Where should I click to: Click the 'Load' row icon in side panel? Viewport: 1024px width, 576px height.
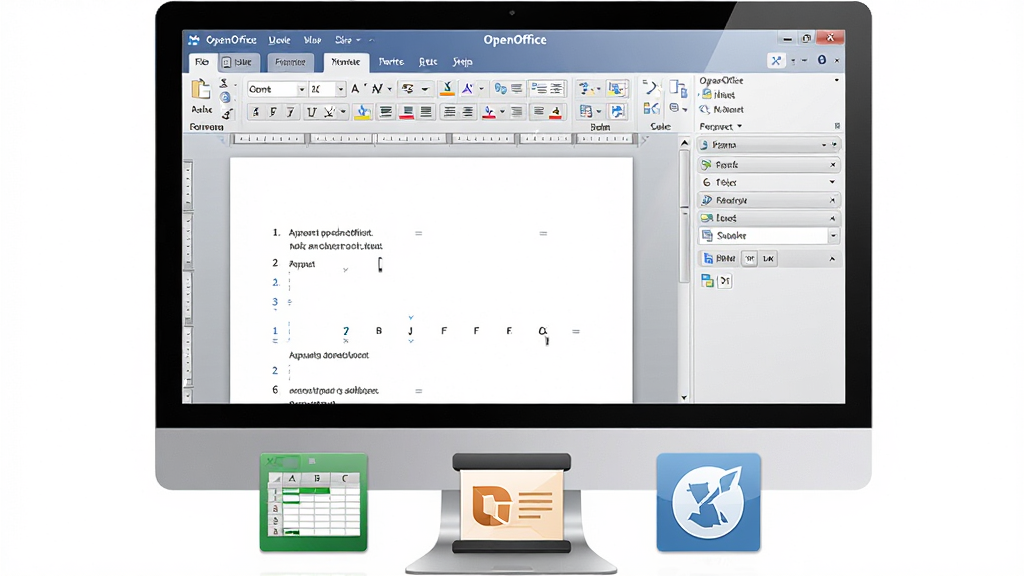[x=707, y=217]
